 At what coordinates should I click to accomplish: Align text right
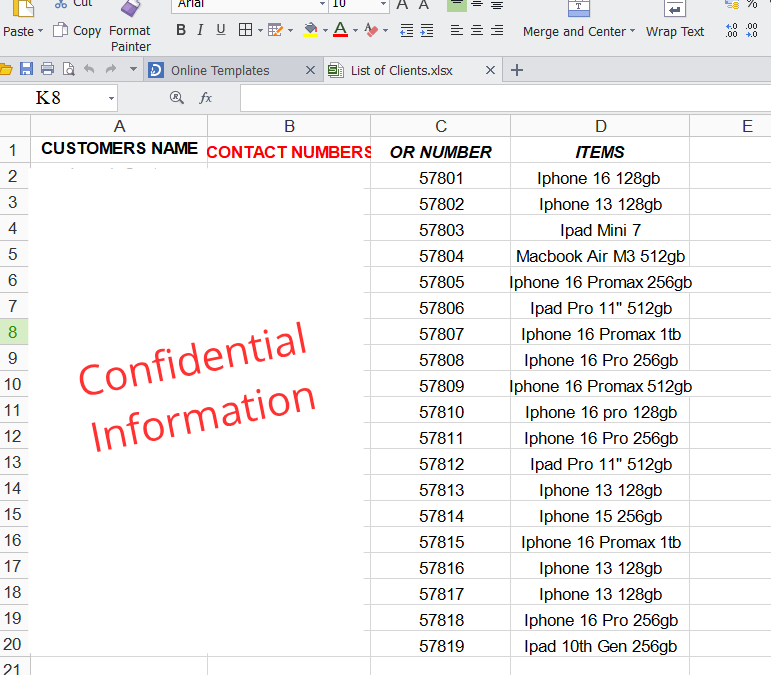(497, 30)
